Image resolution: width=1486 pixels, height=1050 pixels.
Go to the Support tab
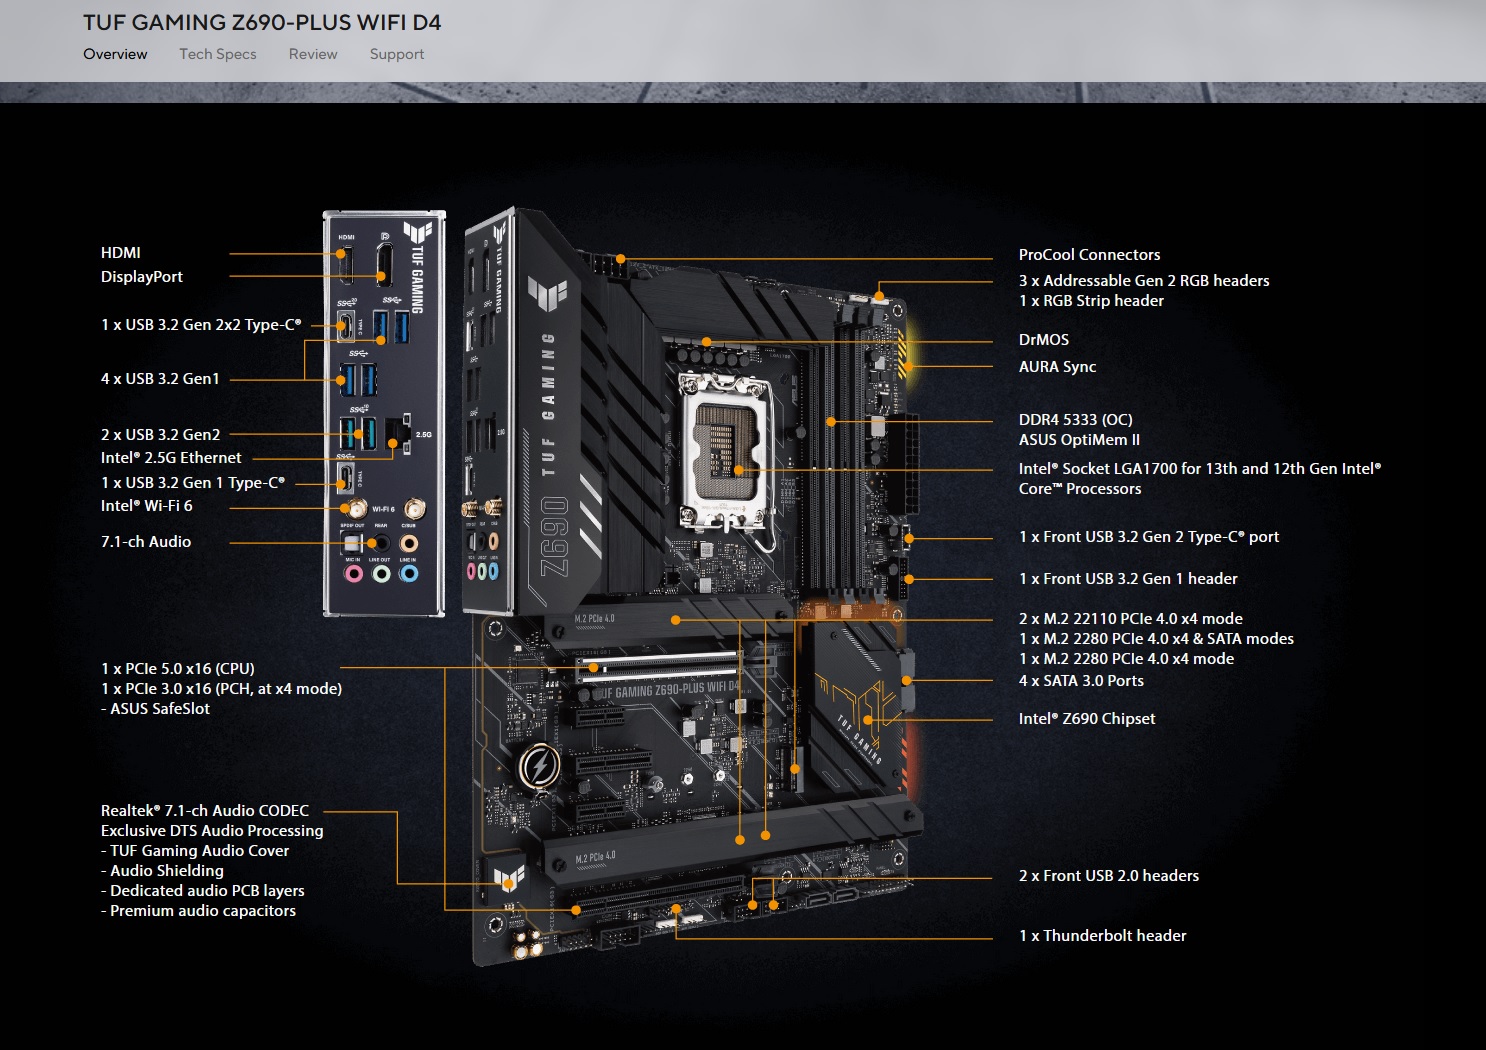point(397,54)
